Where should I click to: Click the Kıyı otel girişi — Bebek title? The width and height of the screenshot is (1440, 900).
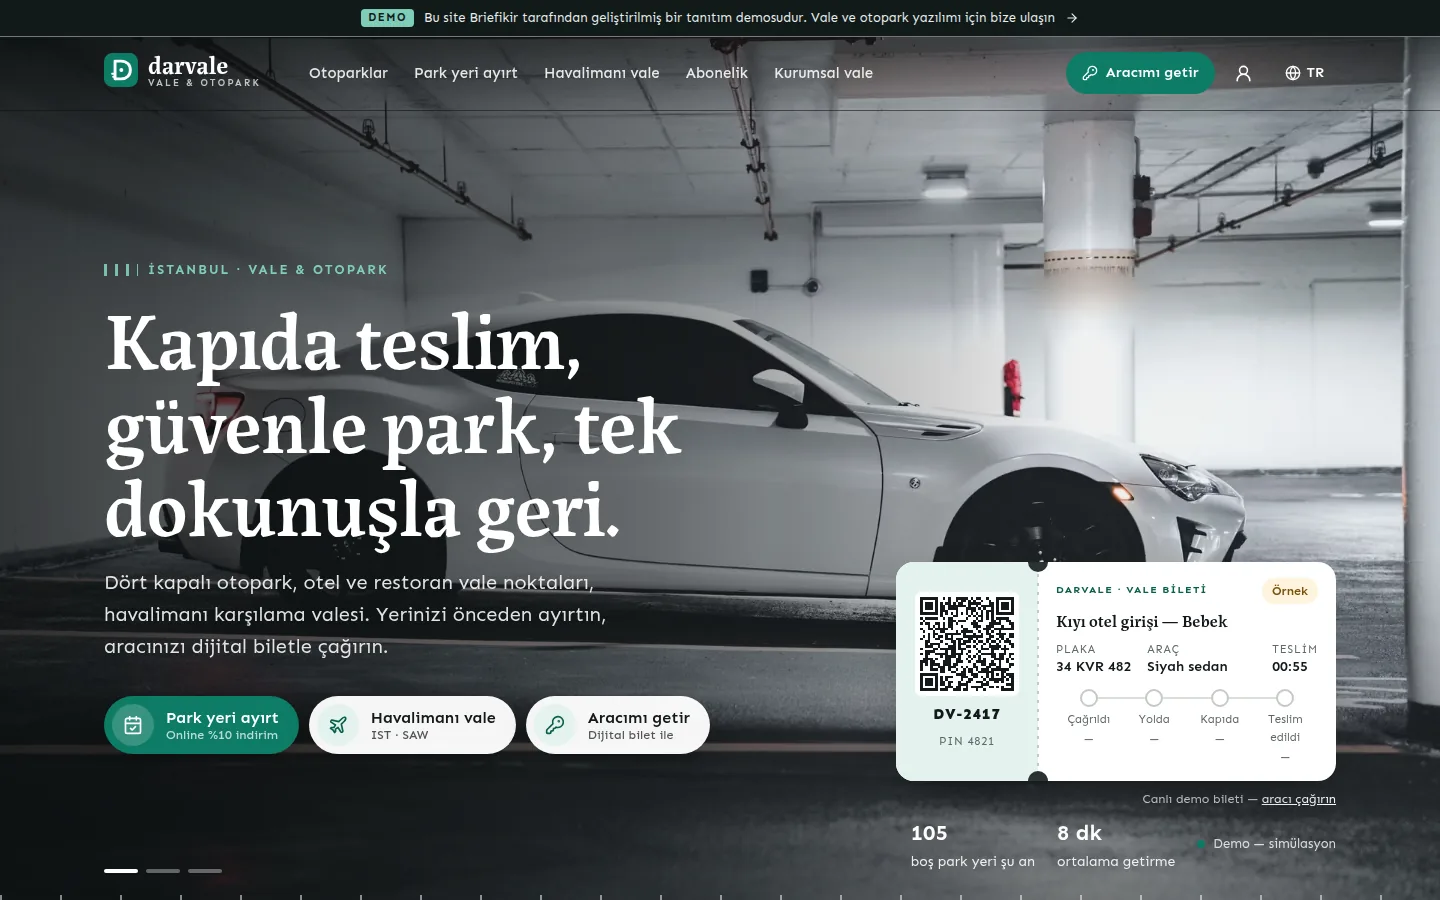point(1142,622)
